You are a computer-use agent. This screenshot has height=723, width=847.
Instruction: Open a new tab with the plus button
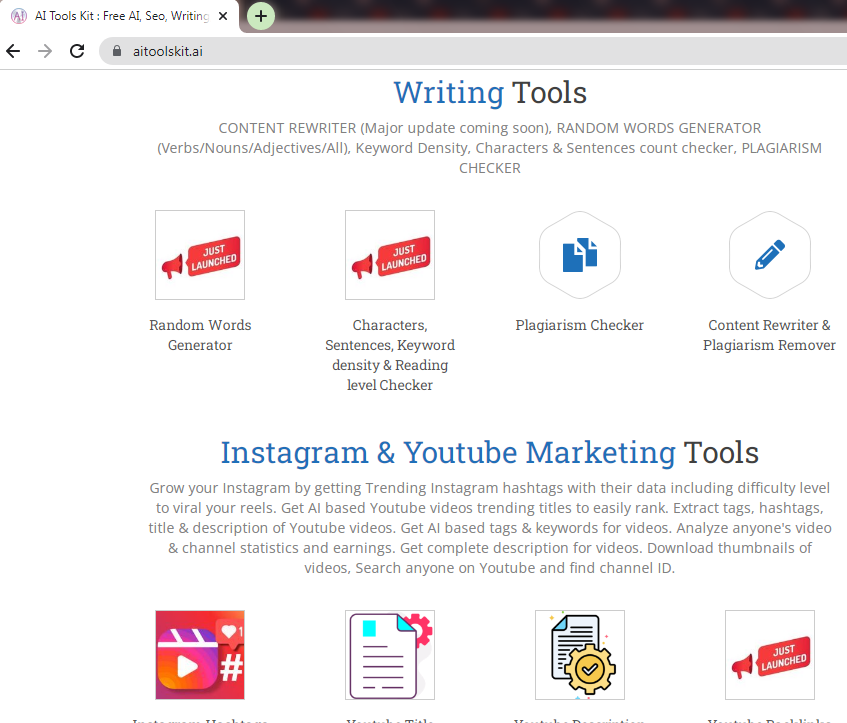(261, 16)
